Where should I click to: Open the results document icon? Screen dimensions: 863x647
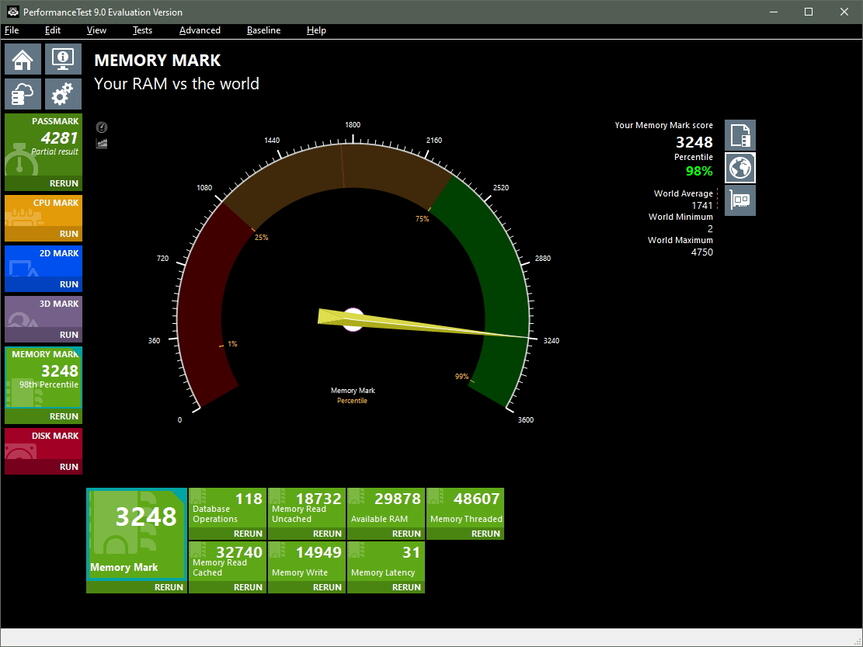point(740,135)
